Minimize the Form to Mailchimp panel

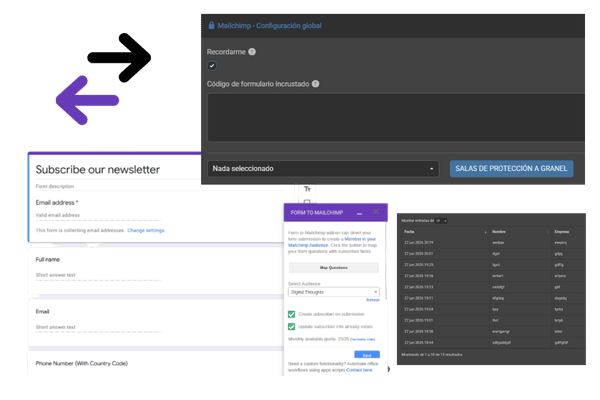359,213
